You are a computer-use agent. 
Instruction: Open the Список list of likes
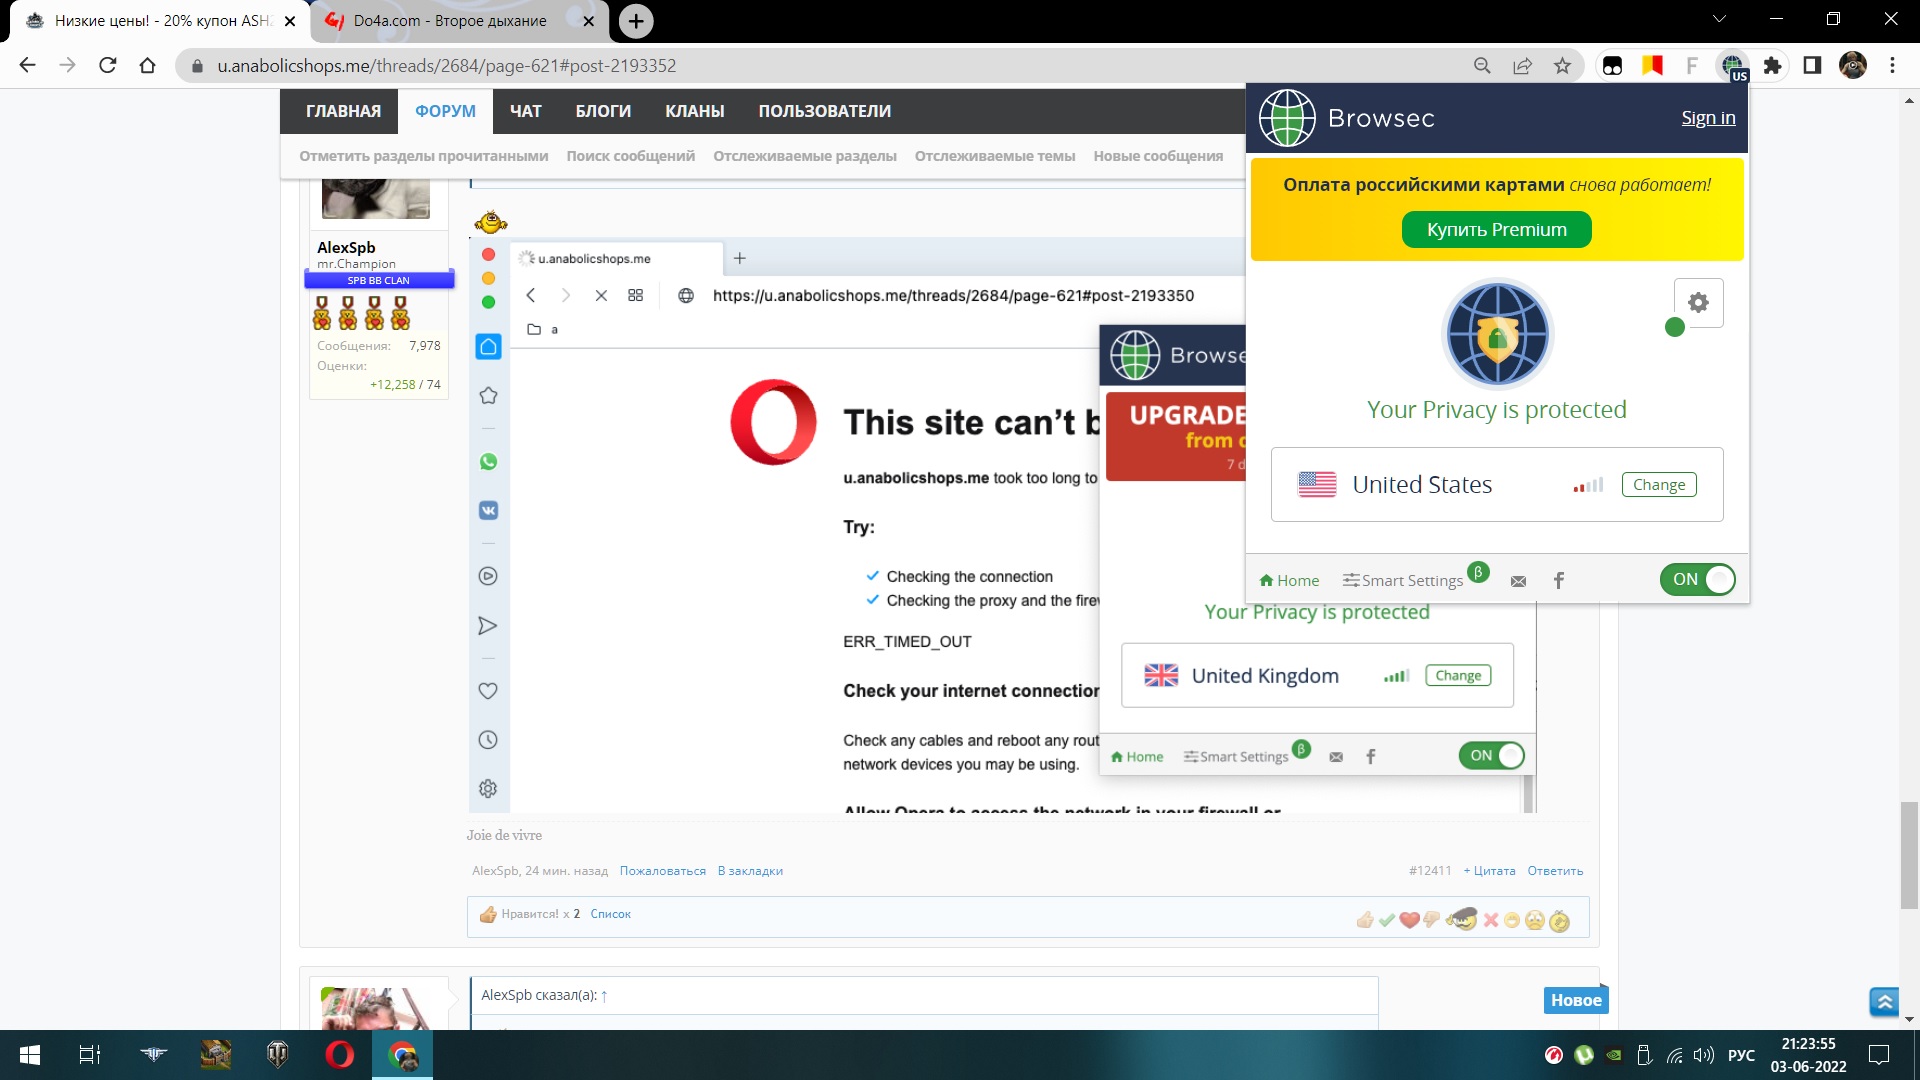(610, 914)
